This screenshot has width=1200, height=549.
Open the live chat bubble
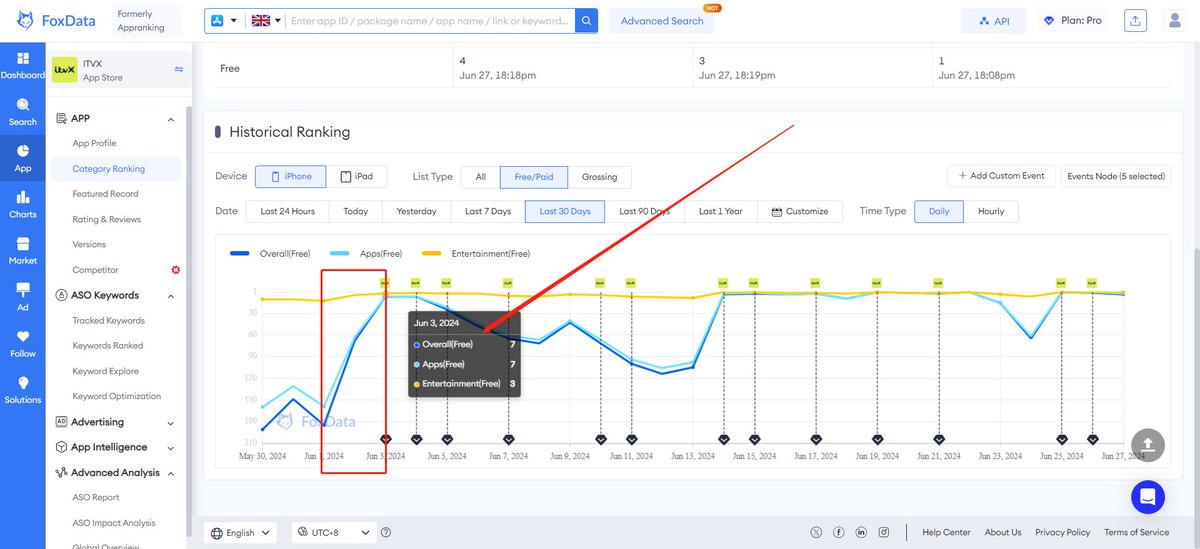[x=1148, y=496]
